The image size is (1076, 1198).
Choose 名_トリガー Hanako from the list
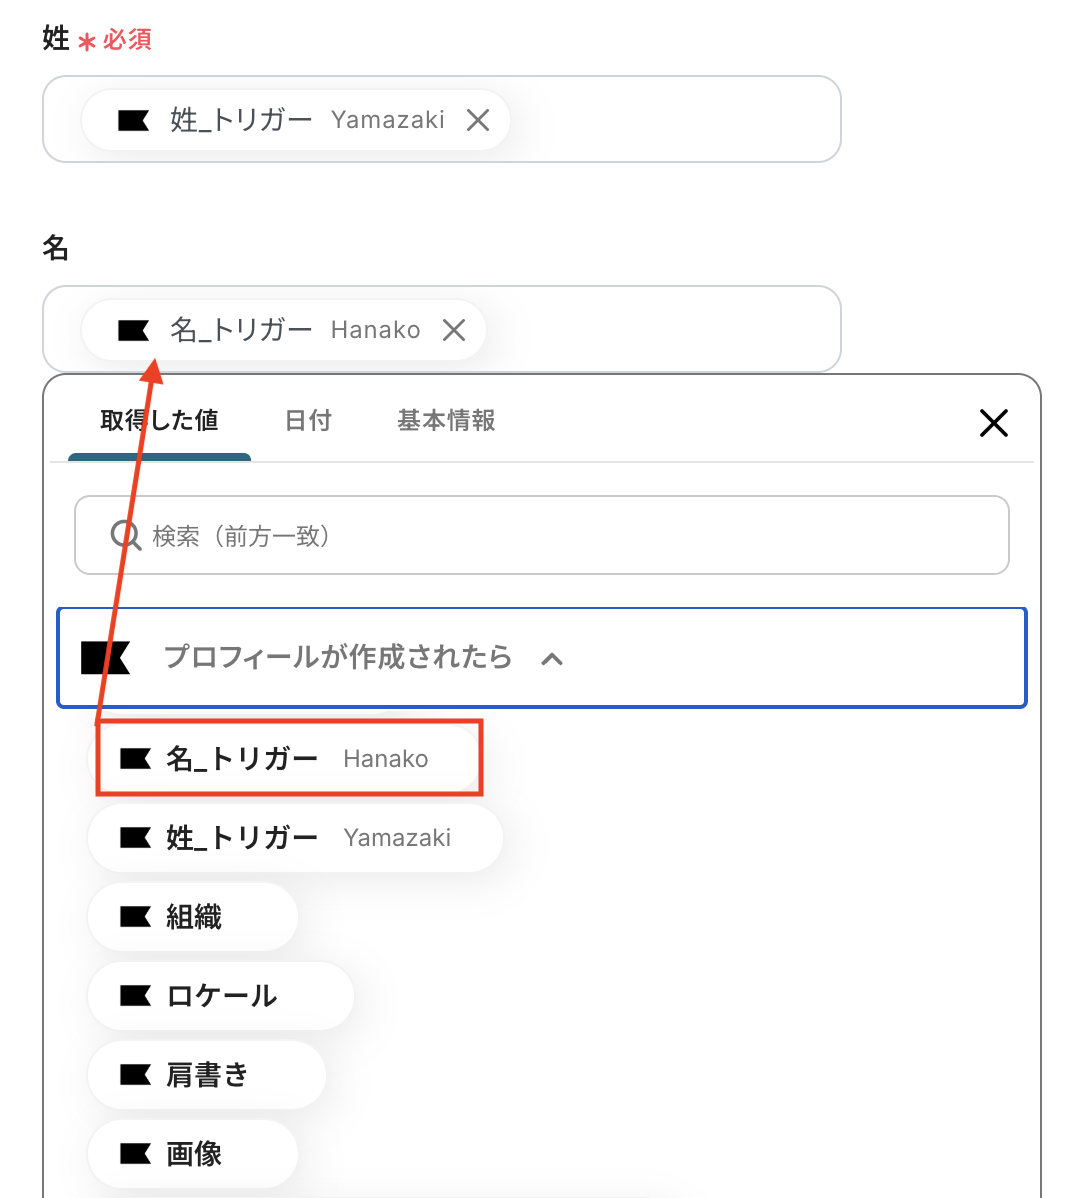[290, 759]
